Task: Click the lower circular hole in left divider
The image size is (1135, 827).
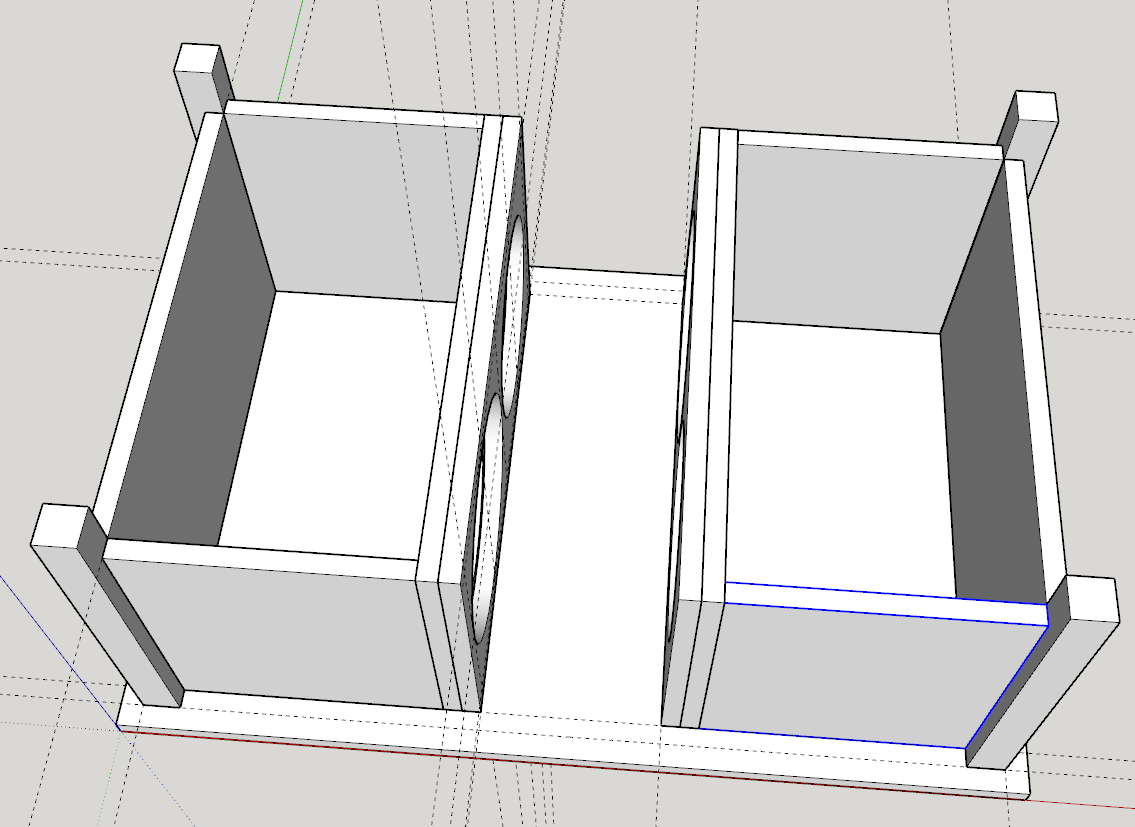Action: pos(486,521)
